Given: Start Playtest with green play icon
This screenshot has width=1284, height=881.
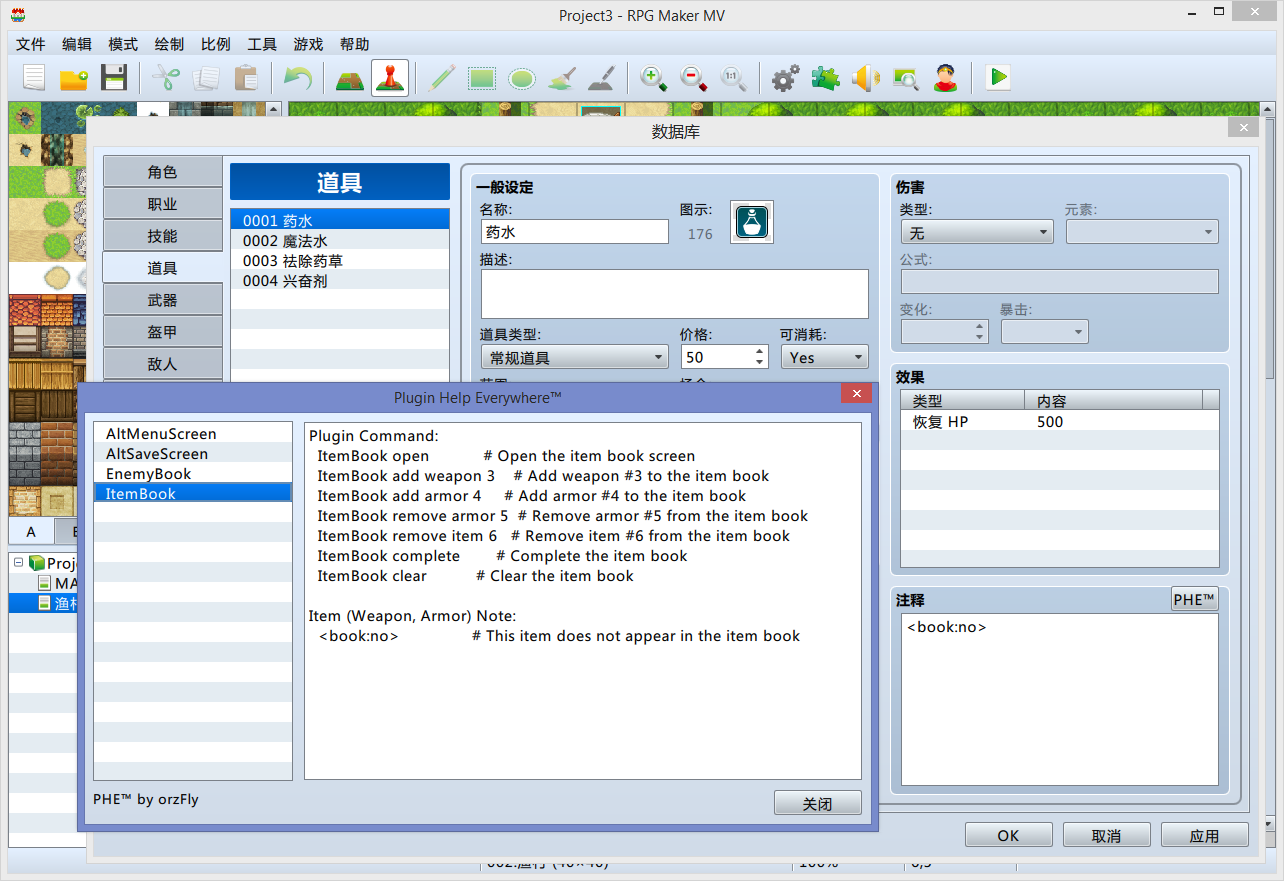Looking at the screenshot, I should [997, 78].
